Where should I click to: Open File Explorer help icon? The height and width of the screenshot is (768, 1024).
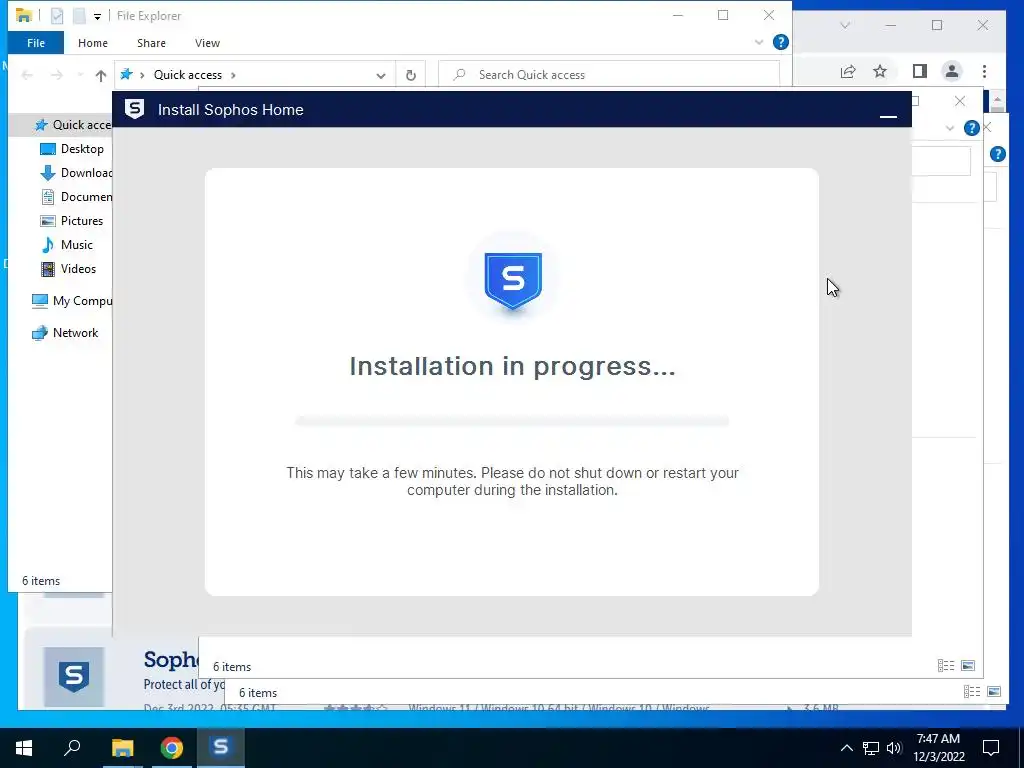[x=780, y=42]
